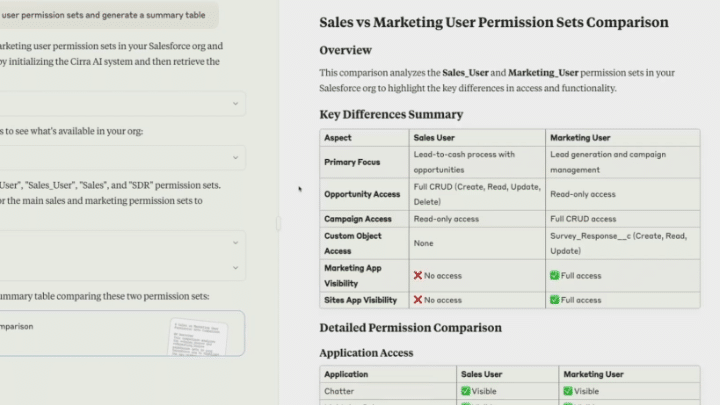
Task: Click red X icon in Marketing App Visibility row
Action: 418,275
